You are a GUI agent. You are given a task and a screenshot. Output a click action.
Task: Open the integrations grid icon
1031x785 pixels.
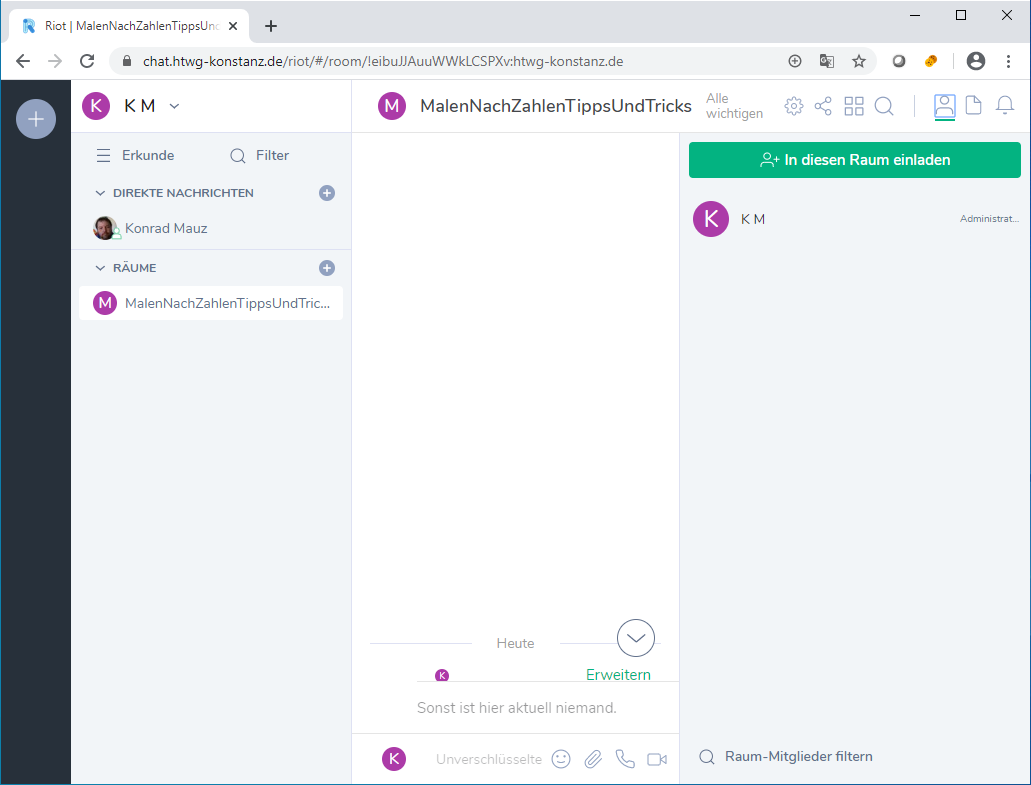tap(854, 106)
